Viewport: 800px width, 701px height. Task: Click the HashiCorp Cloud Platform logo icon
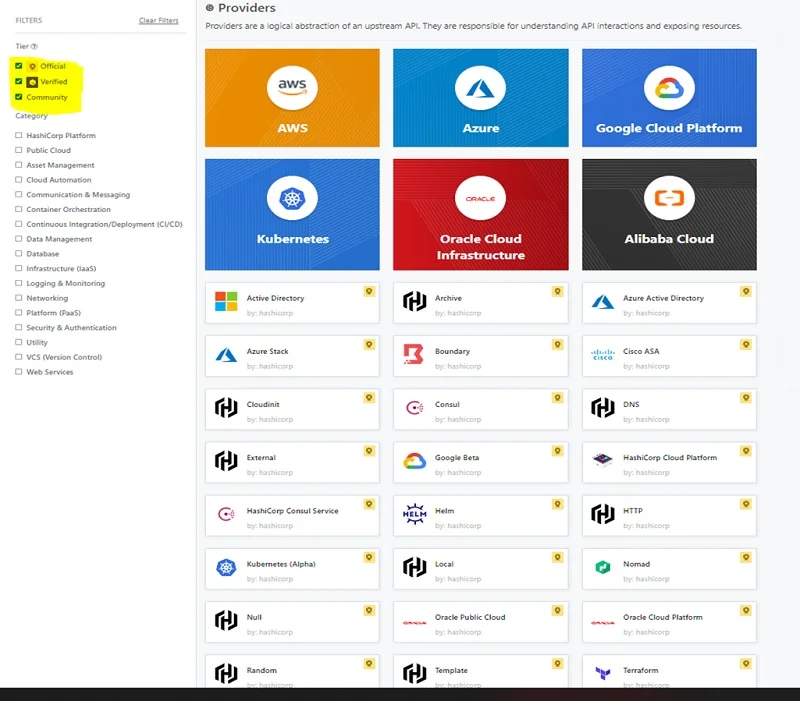point(603,460)
